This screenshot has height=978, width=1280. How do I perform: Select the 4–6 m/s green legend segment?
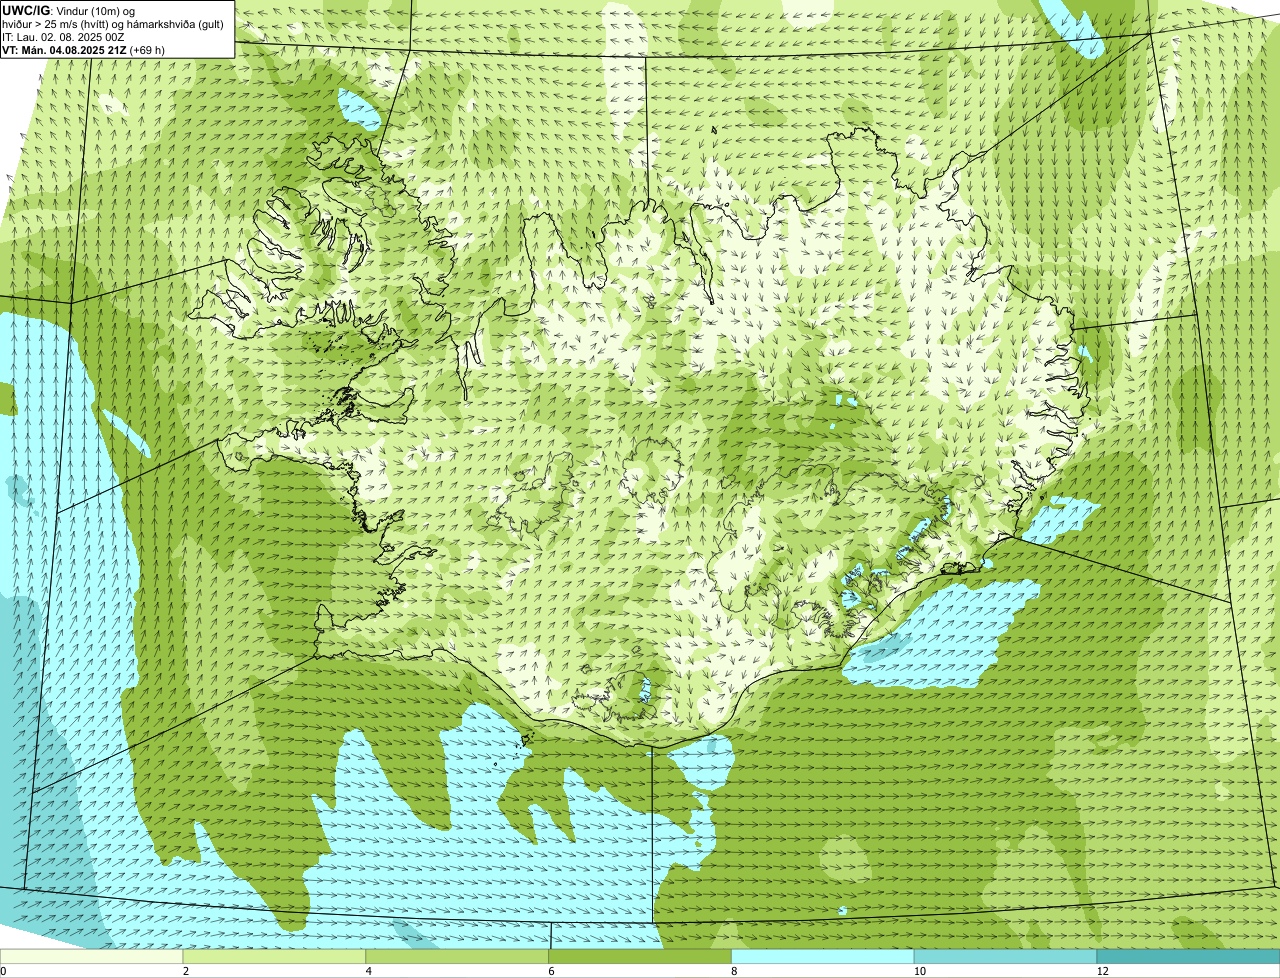tap(457, 957)
